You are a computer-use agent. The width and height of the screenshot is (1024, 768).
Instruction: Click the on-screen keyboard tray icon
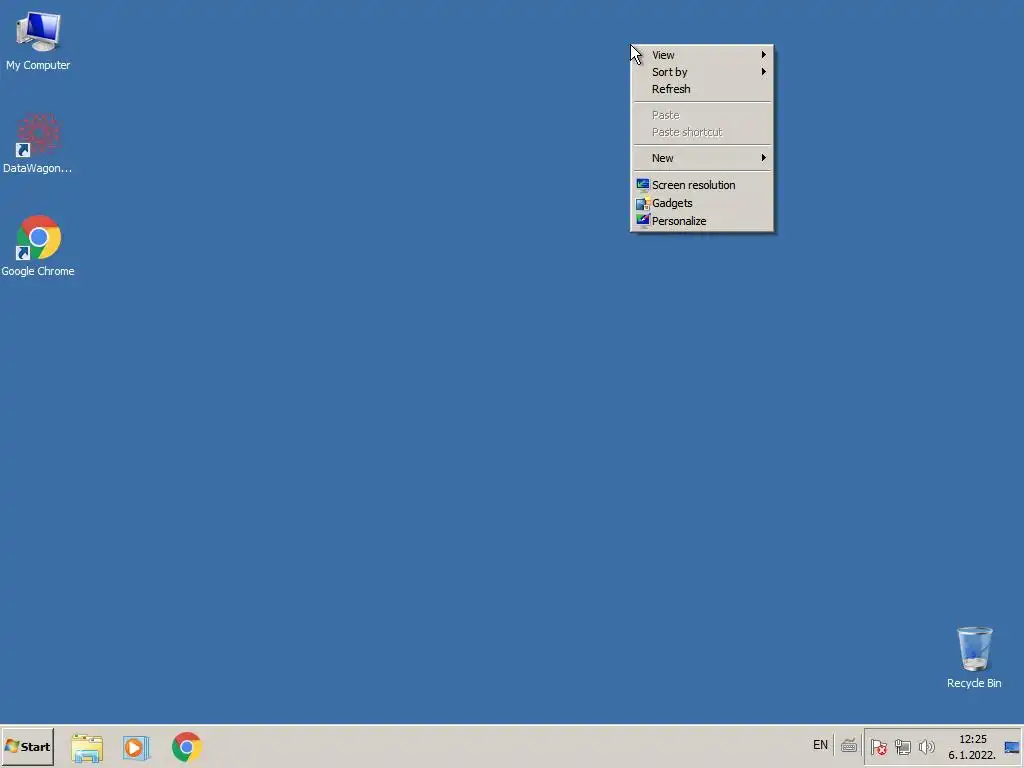[x=848, y=746]
